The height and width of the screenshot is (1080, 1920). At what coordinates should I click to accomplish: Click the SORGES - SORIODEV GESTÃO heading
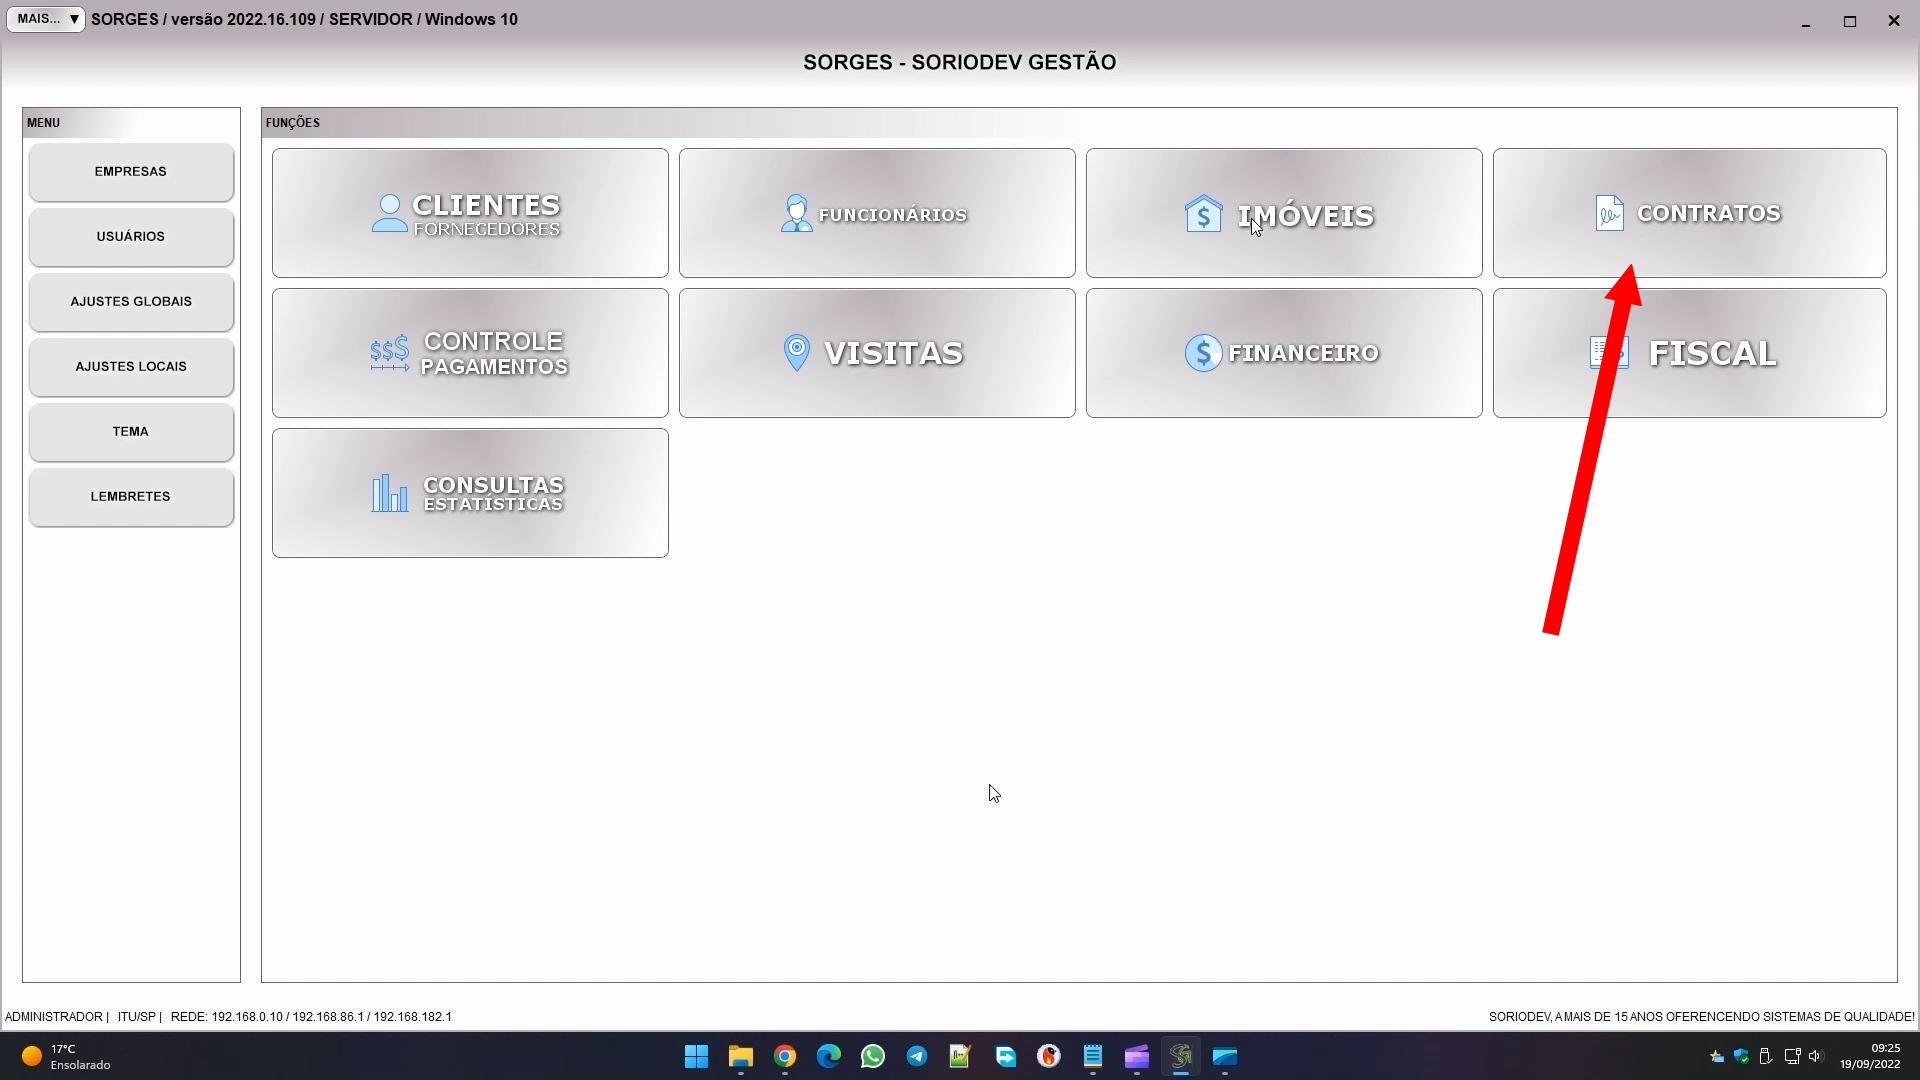[959, 62]
